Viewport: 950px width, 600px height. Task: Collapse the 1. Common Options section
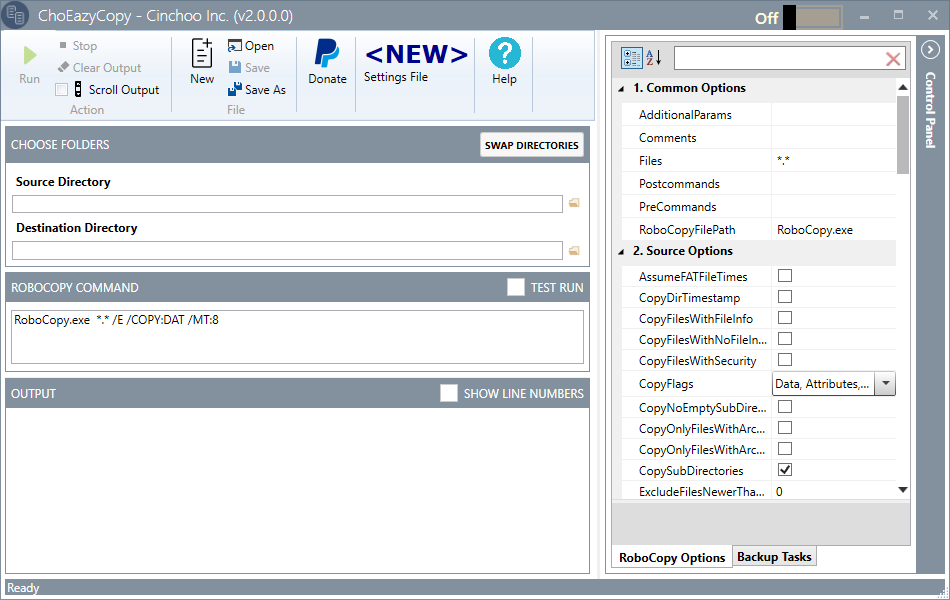tap(621, 88)
